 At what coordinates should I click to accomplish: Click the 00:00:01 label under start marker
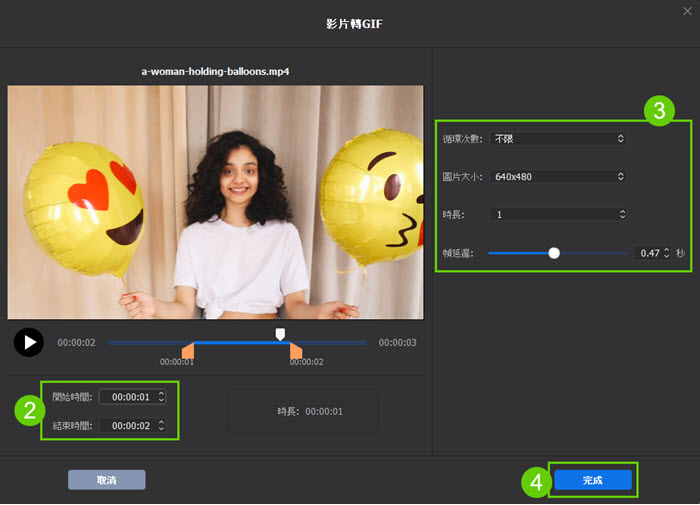(x=177, y=362)
